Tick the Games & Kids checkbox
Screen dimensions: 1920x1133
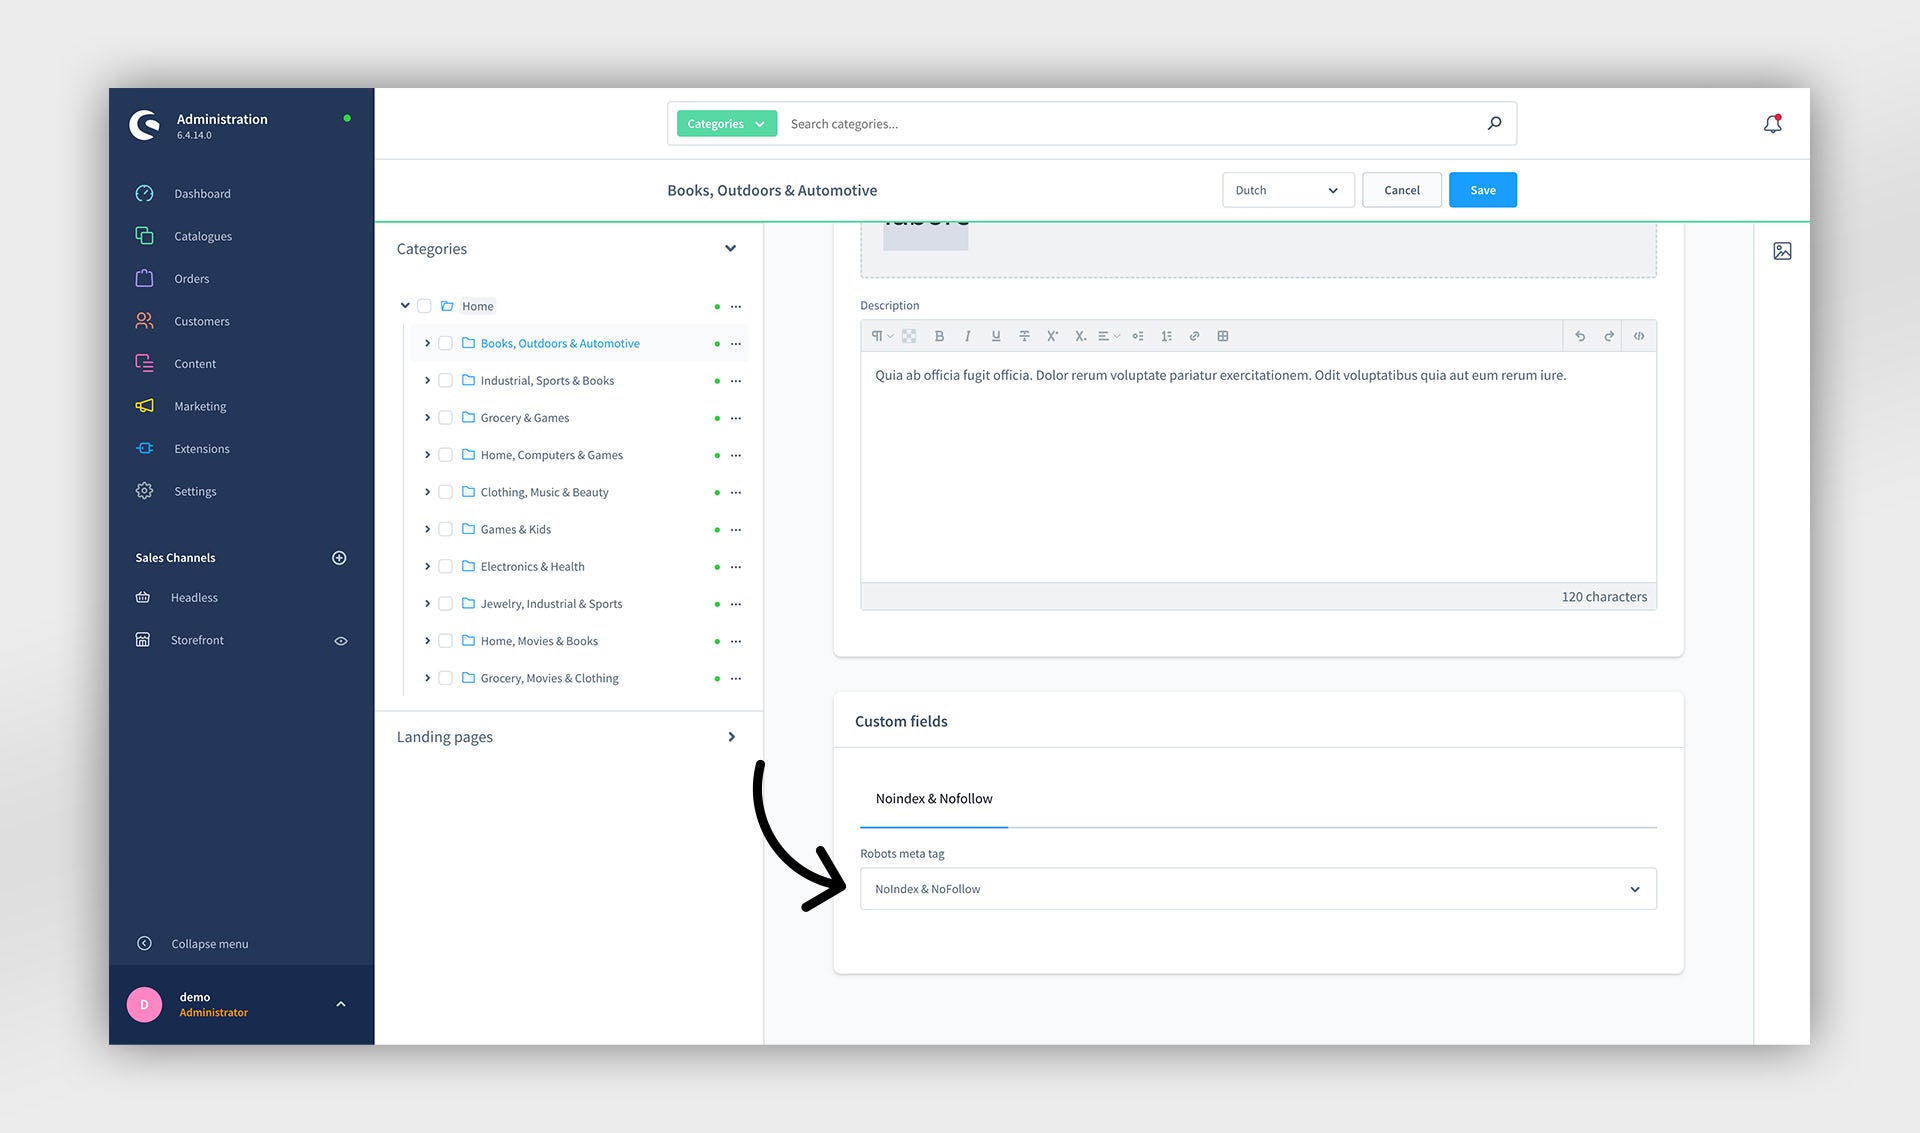click(446, 529)
